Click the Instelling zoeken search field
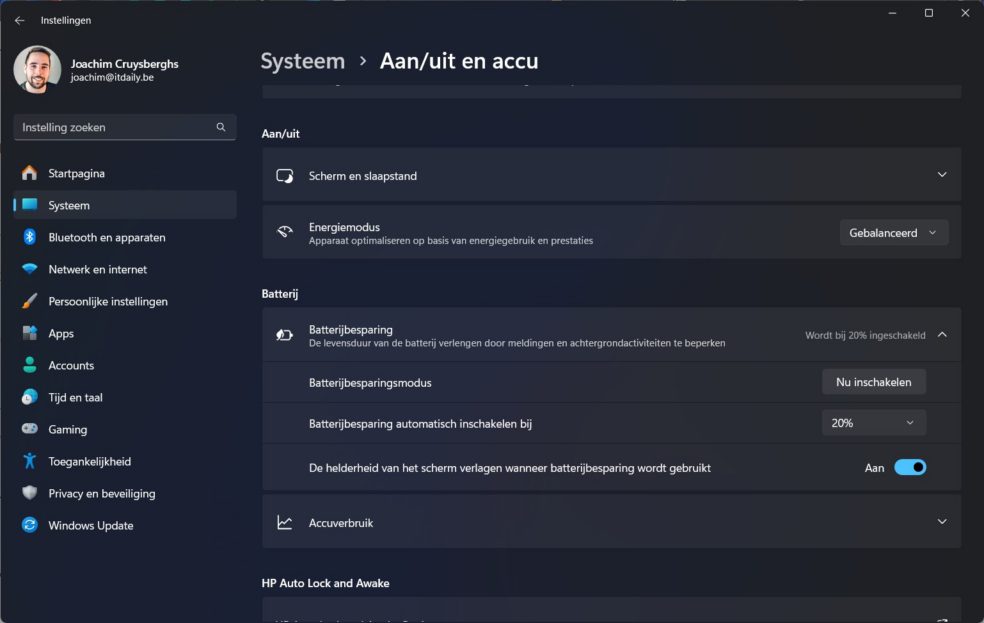This screenshot has height=623, width=984. (x=115, y=127)
